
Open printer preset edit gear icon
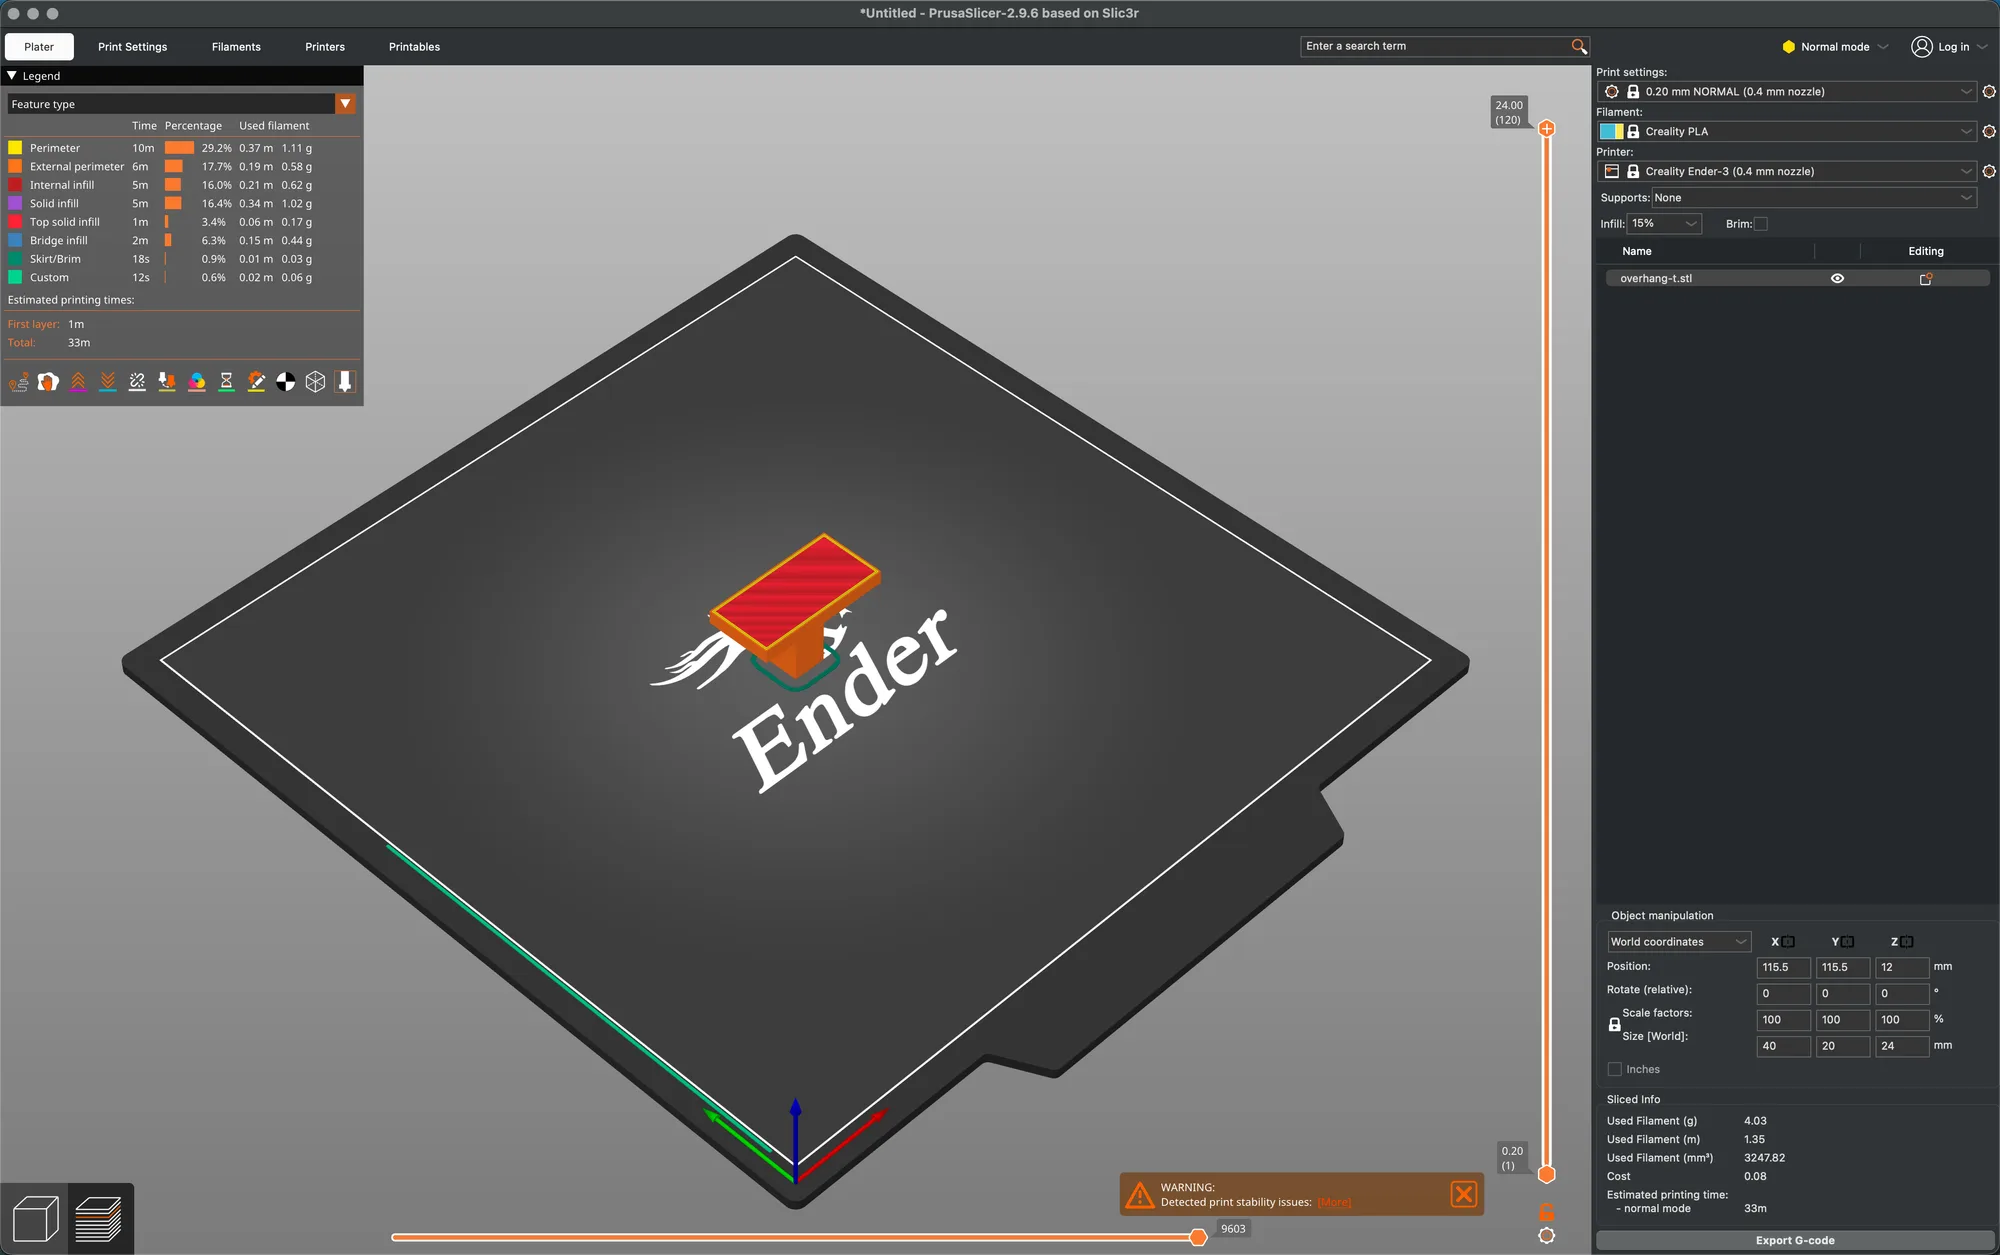tap(1989, 171)
